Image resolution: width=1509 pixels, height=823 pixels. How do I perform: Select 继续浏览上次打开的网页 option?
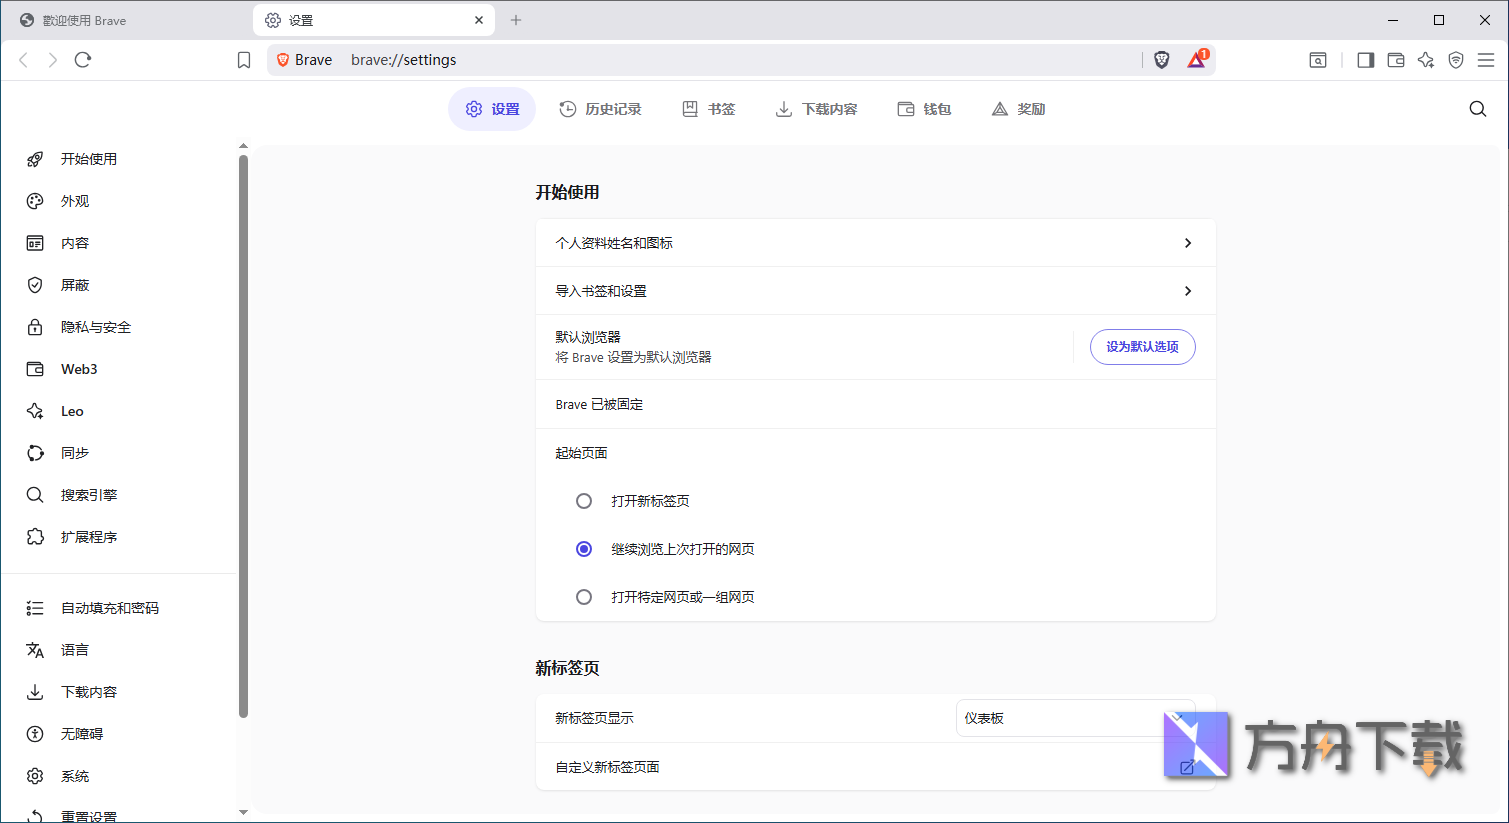coord(583,548)
